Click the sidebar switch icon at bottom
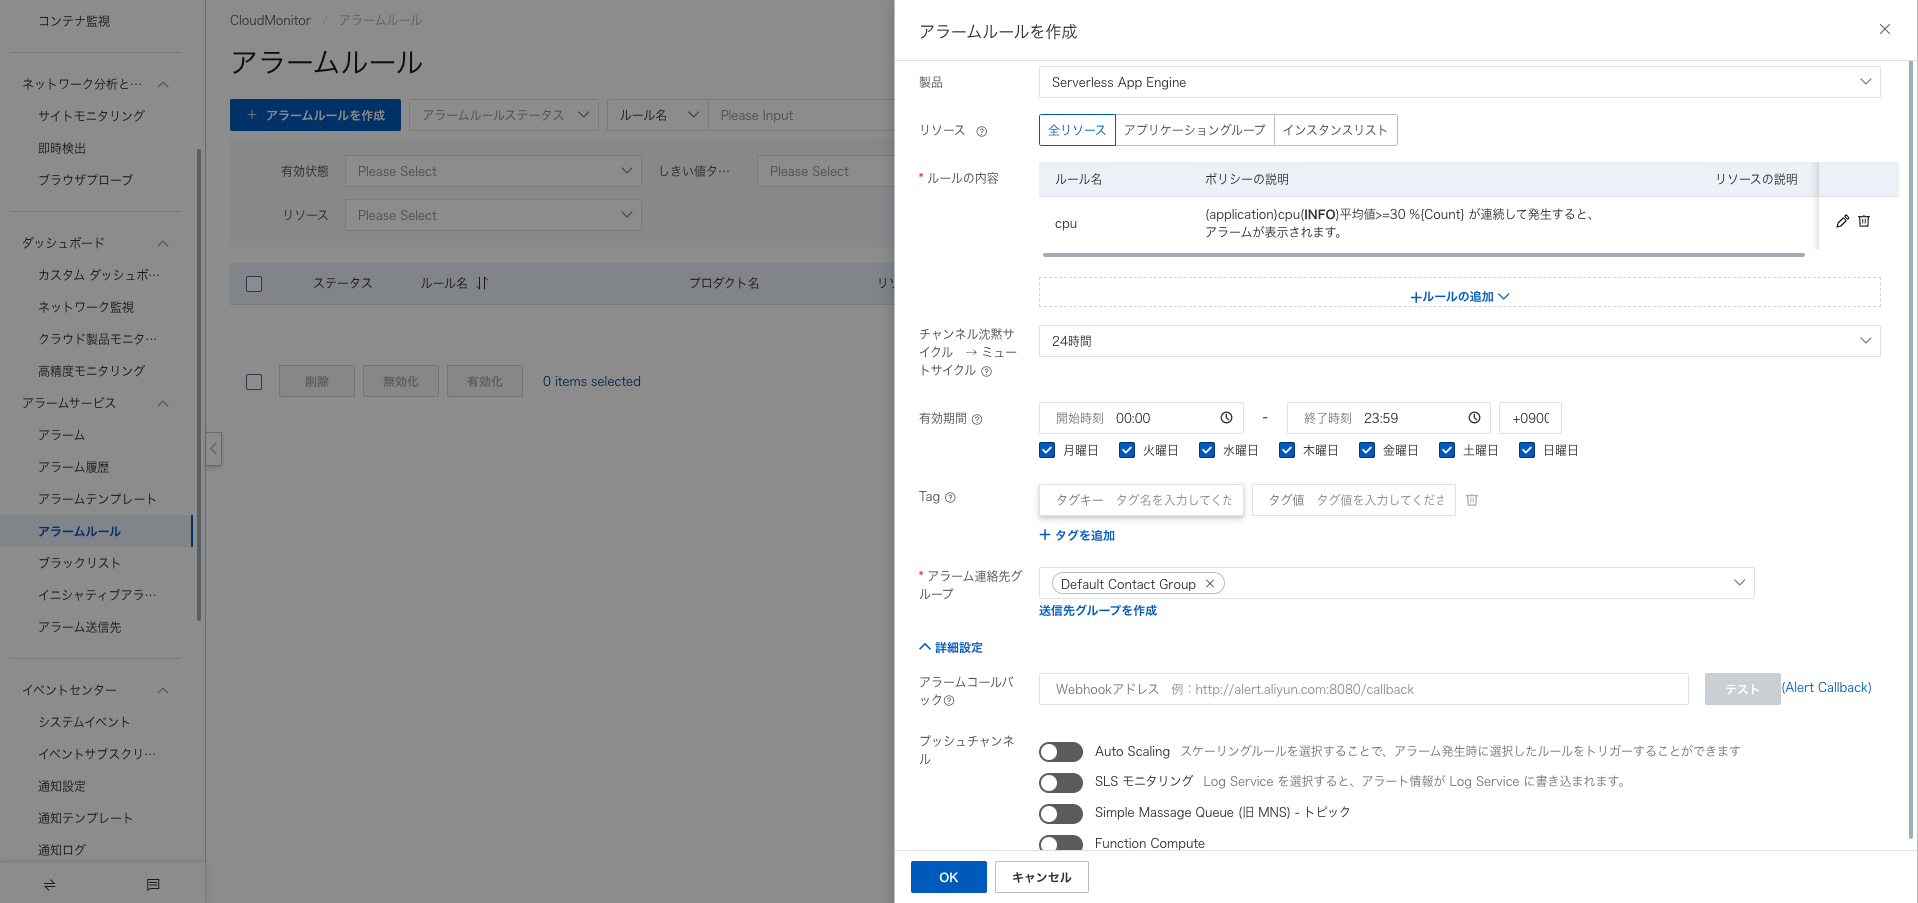The image size is (1918, 903). tap(49, 884)
